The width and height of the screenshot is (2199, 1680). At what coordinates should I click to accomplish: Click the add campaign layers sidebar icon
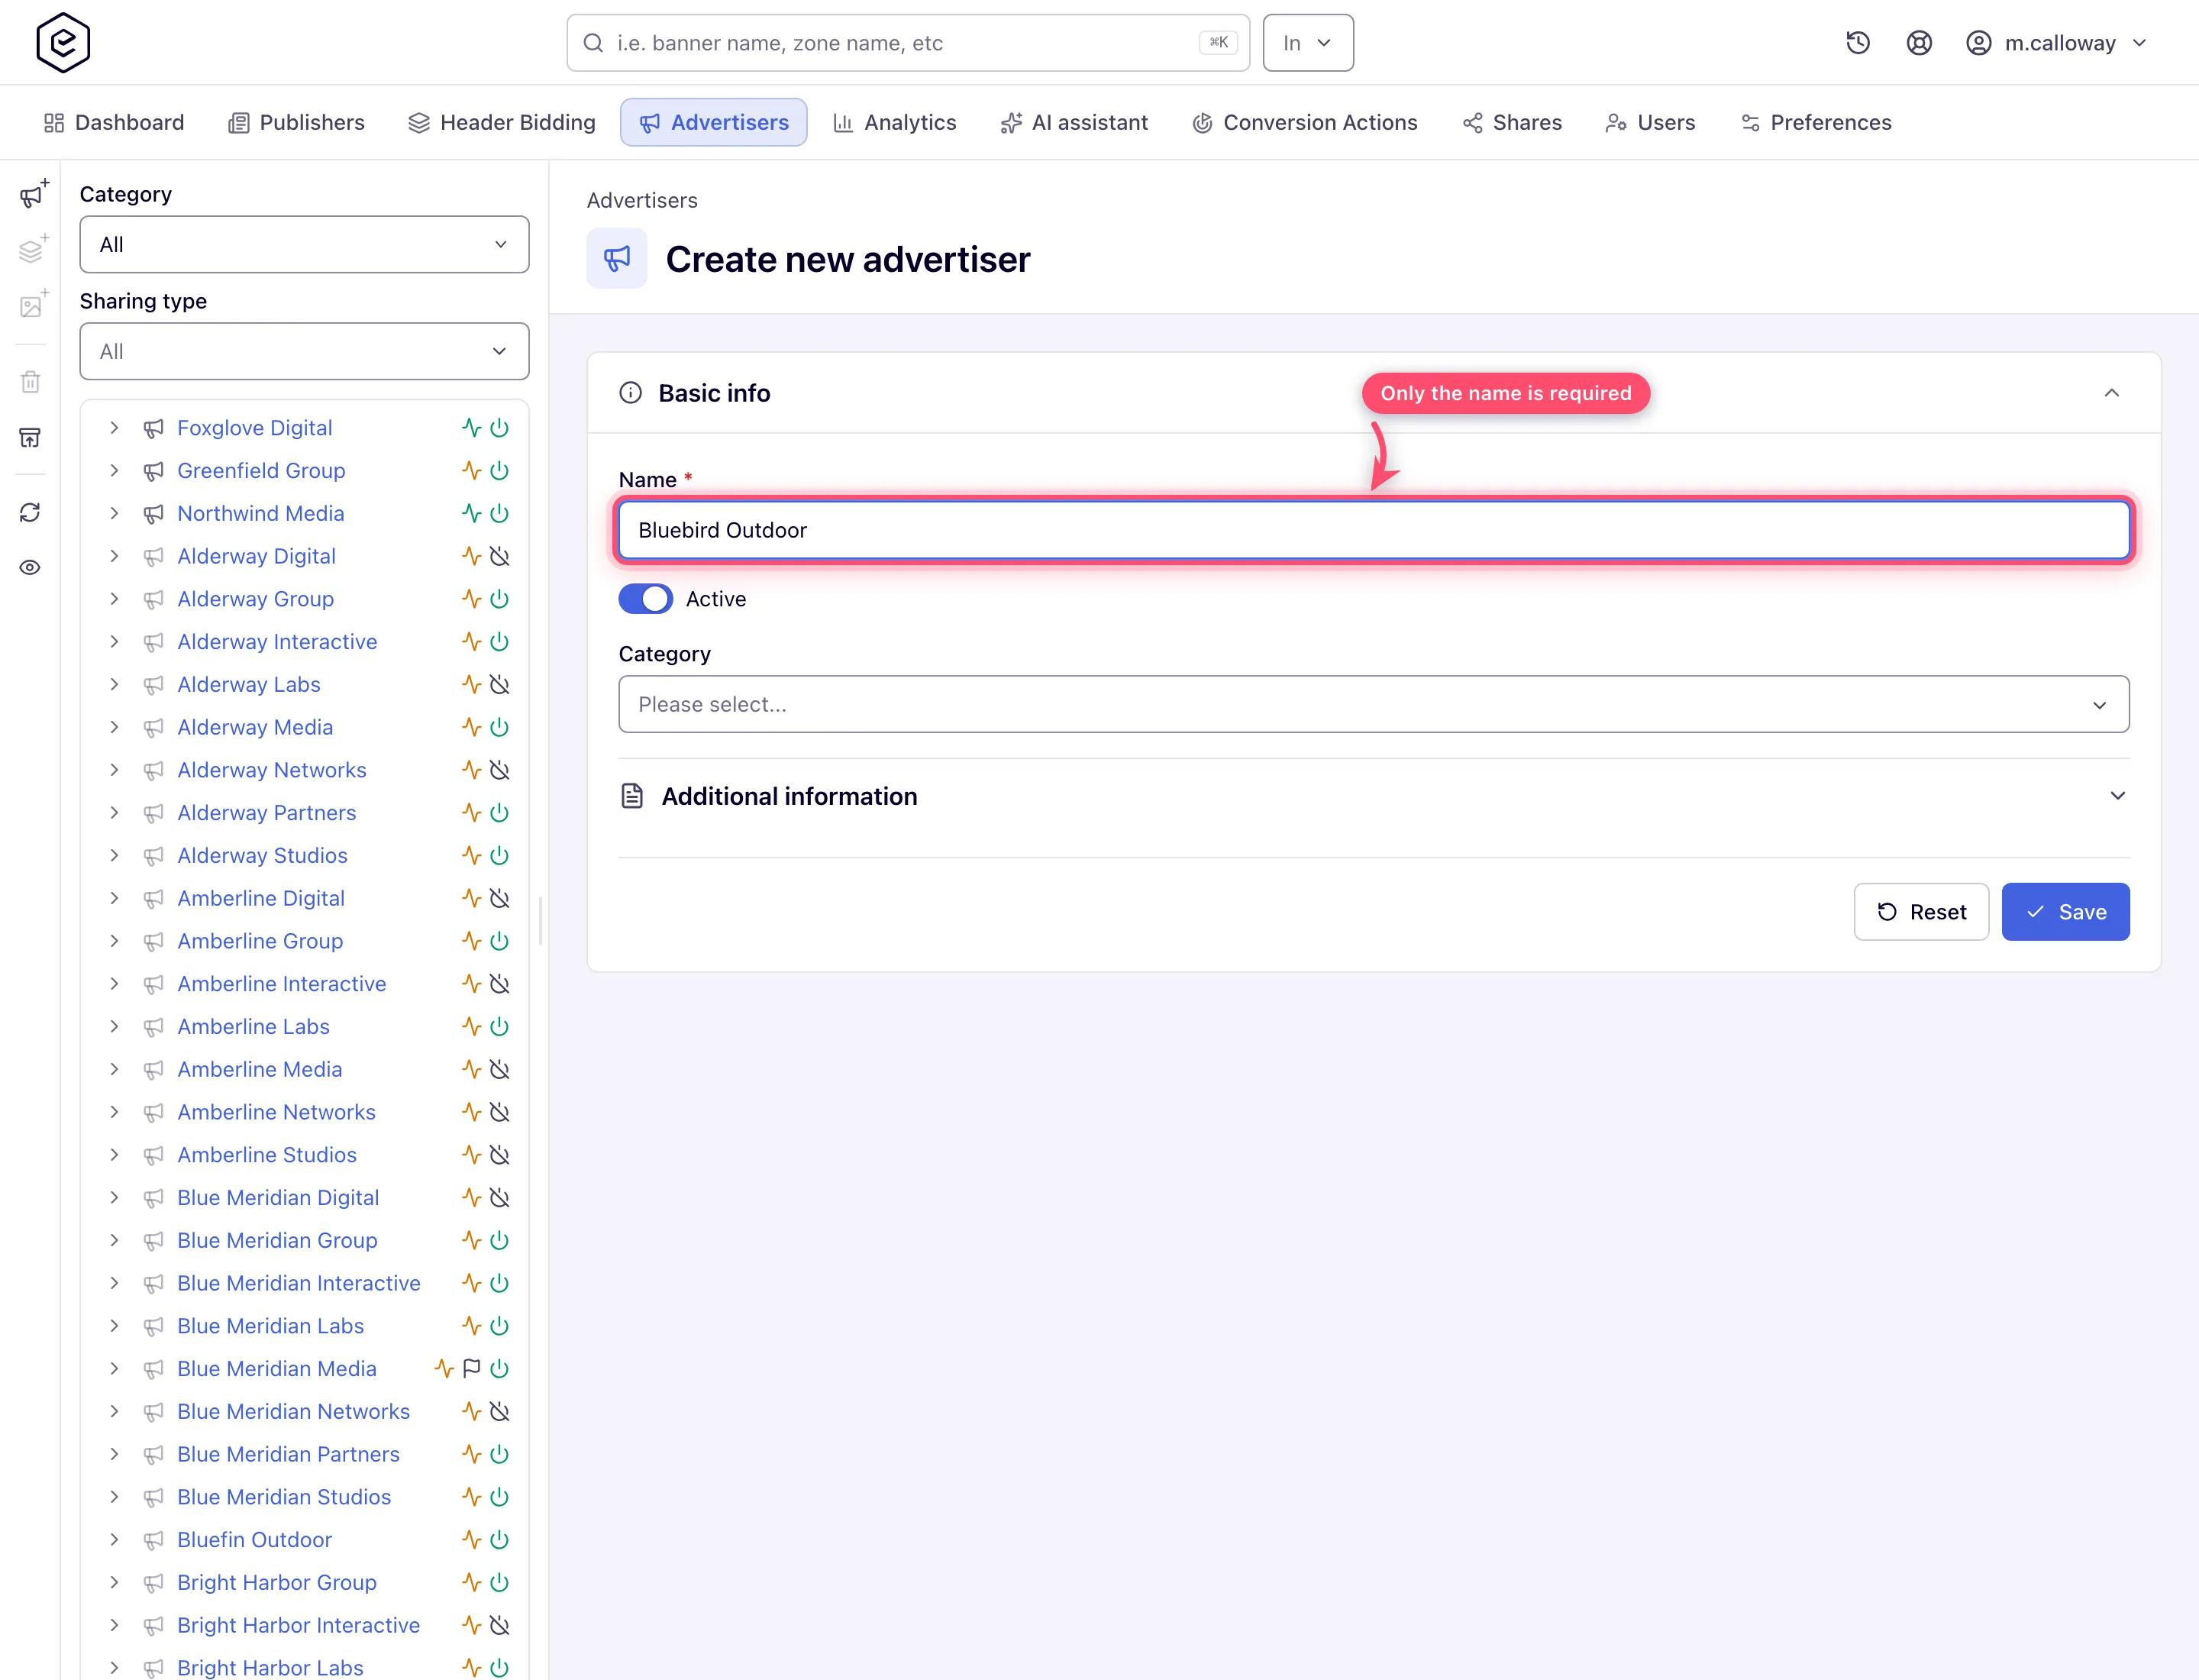pyautogui.click(x=33, y=249)
